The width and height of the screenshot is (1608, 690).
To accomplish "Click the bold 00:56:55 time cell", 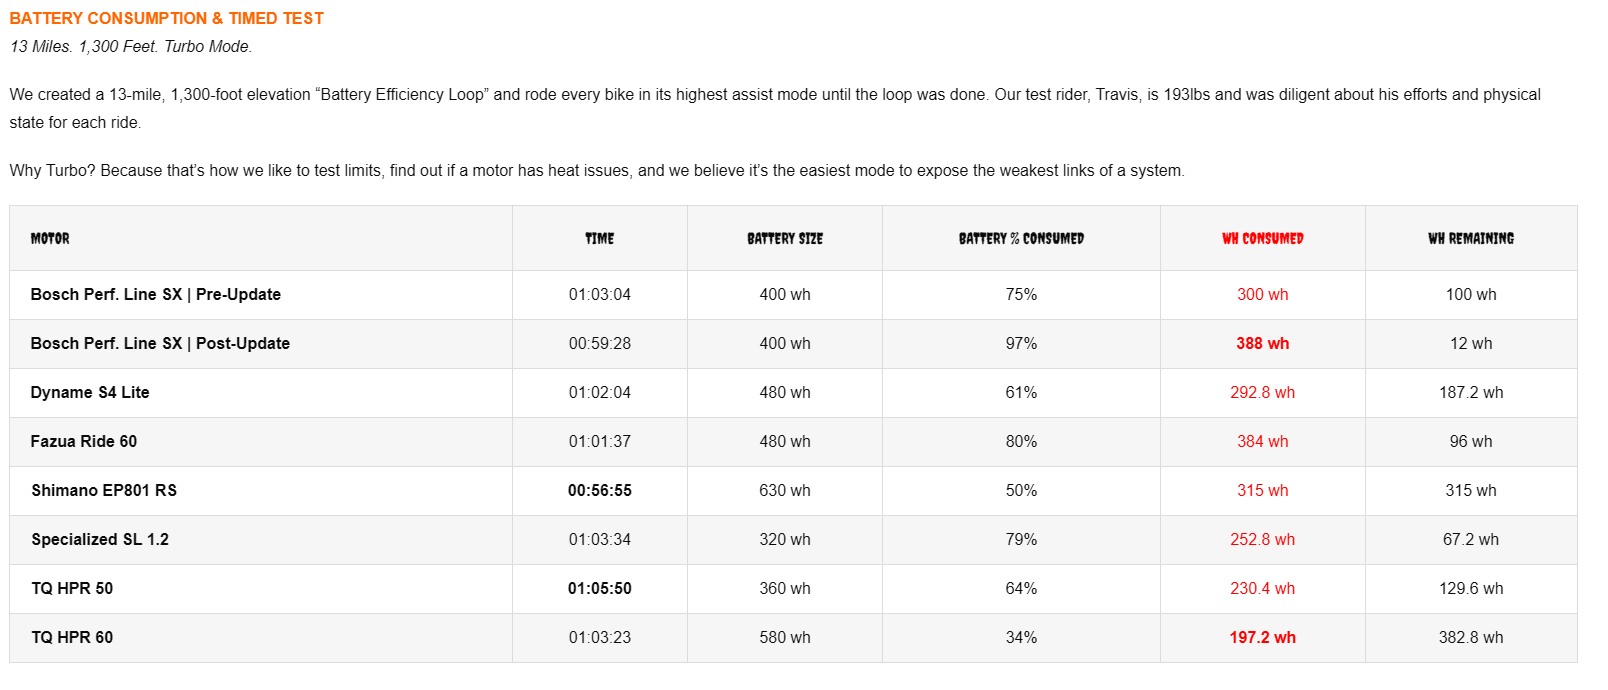I will point(600,490).
